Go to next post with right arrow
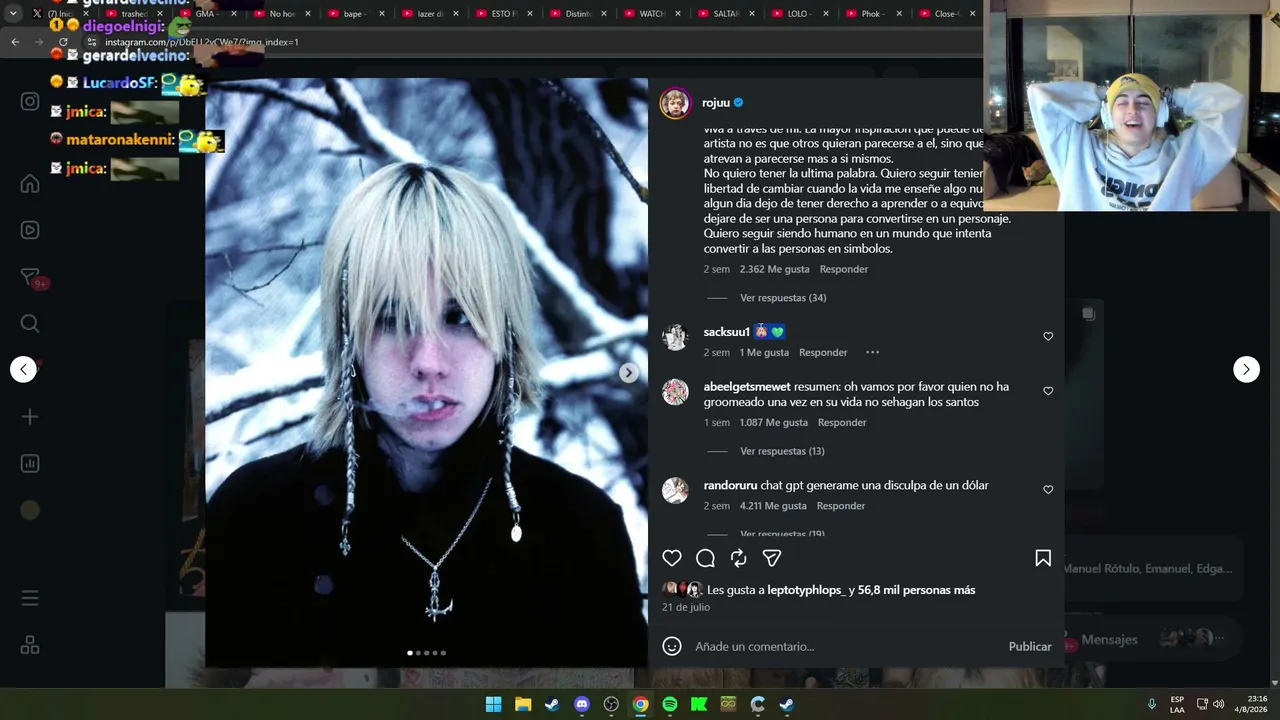1280x720 pixels. coord(1246,369)
